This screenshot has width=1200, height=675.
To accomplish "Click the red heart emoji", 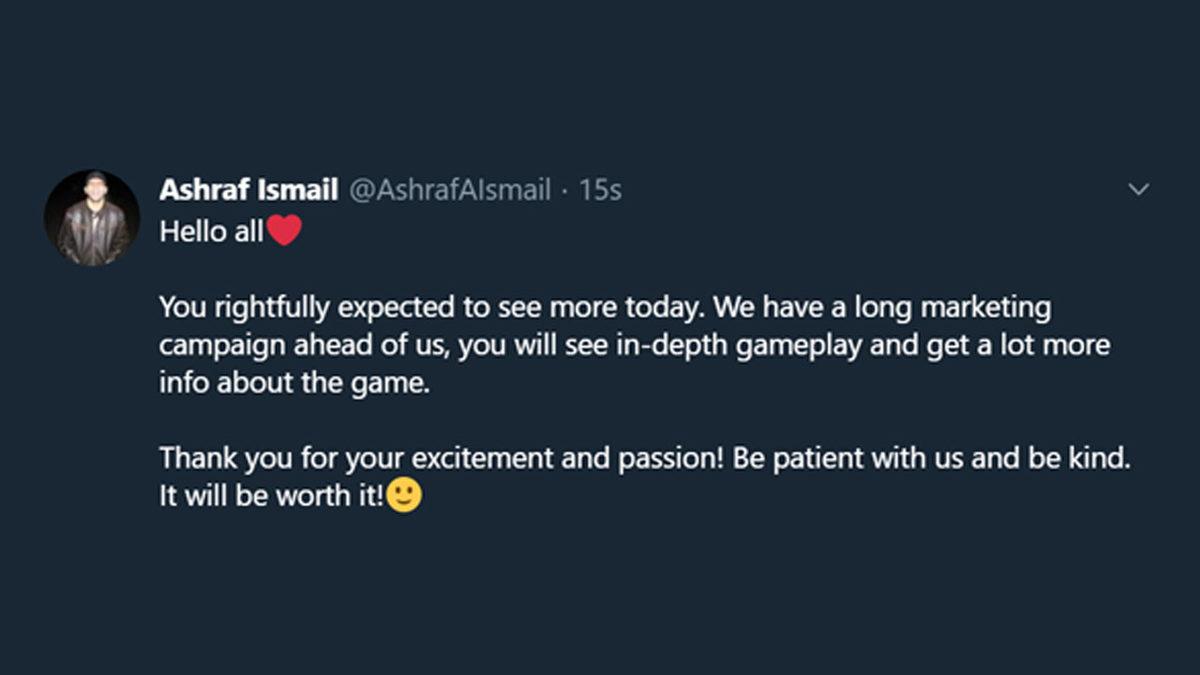I will click(284, 232).
